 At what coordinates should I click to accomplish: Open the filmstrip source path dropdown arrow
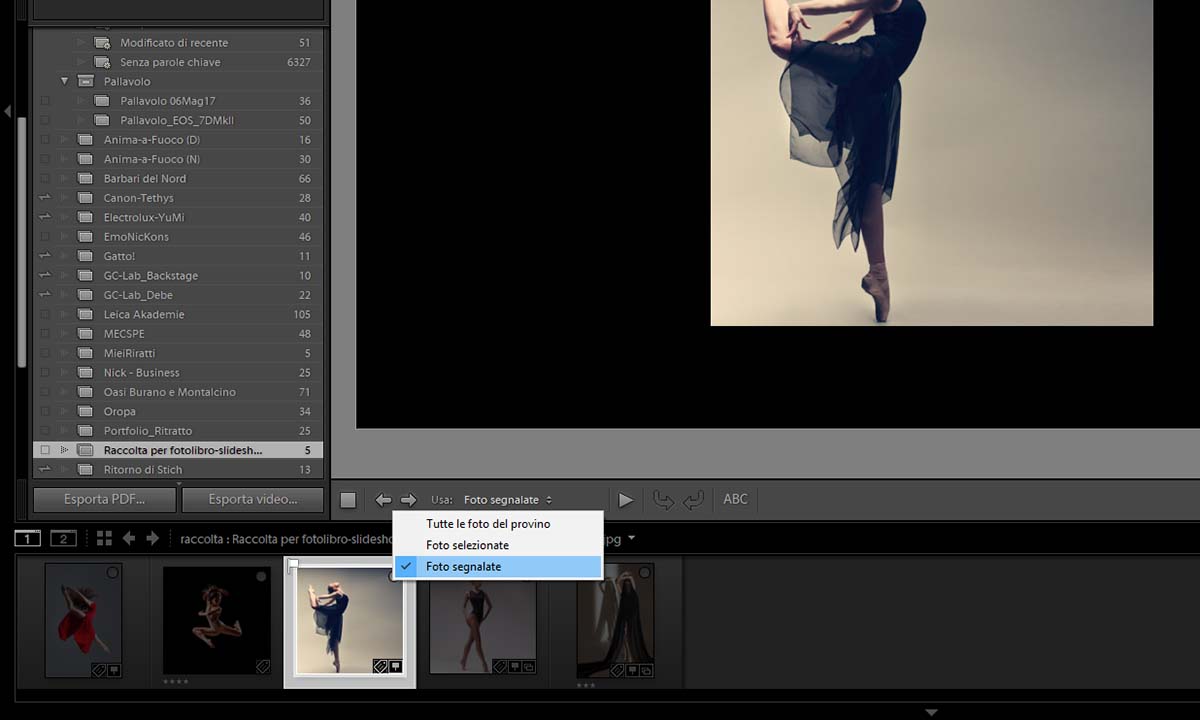631,539
